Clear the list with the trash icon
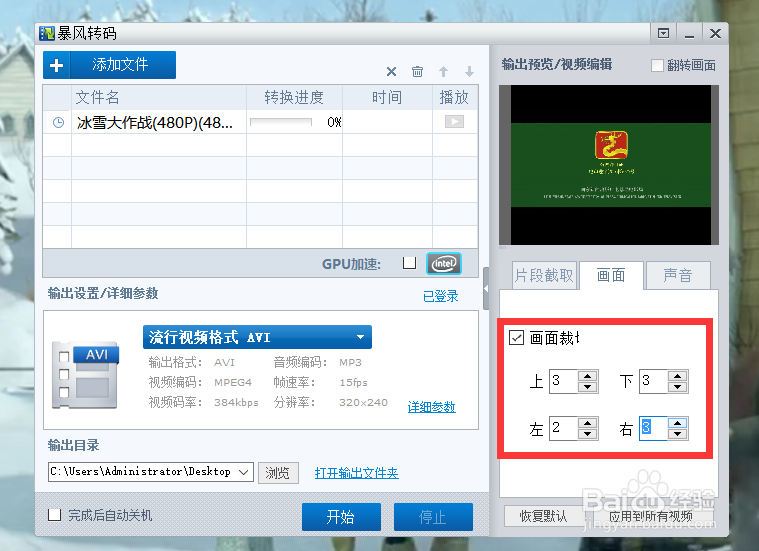This screenshot has height=551, width=759. point(417,72)
